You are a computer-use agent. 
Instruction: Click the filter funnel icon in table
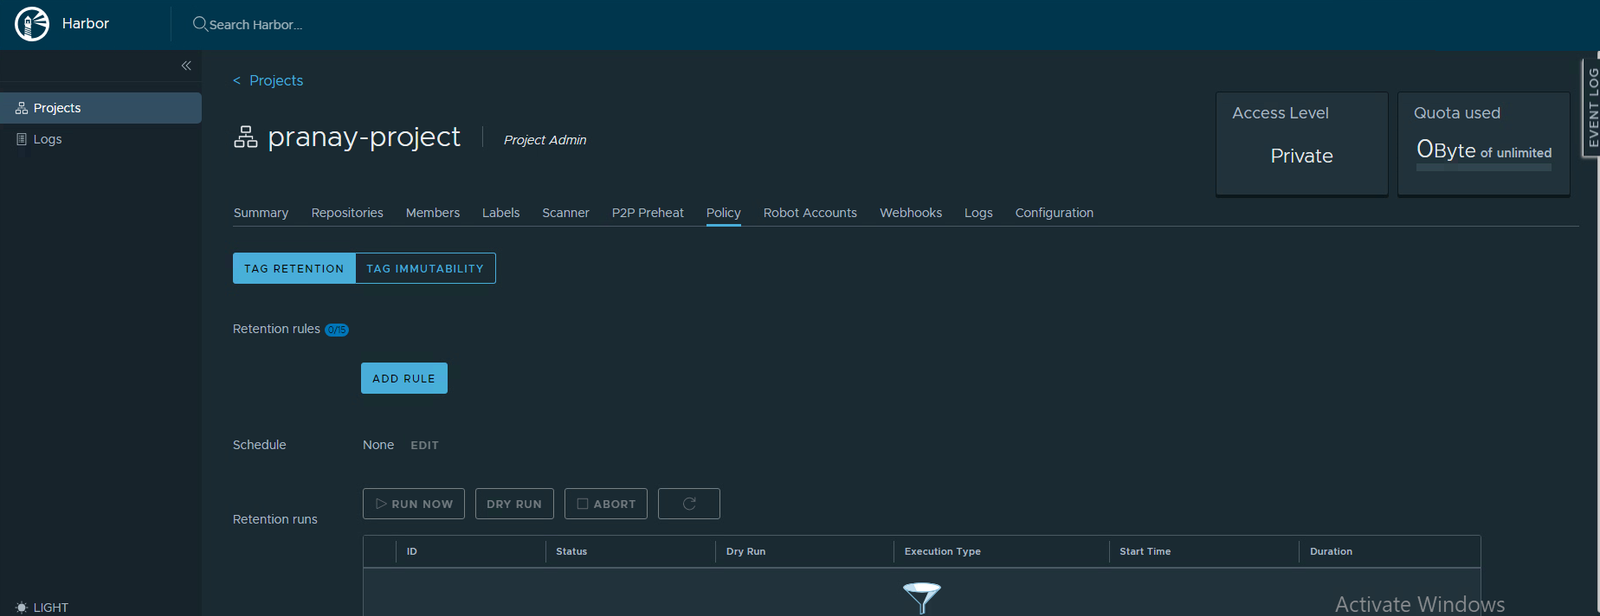coord(921,597)
